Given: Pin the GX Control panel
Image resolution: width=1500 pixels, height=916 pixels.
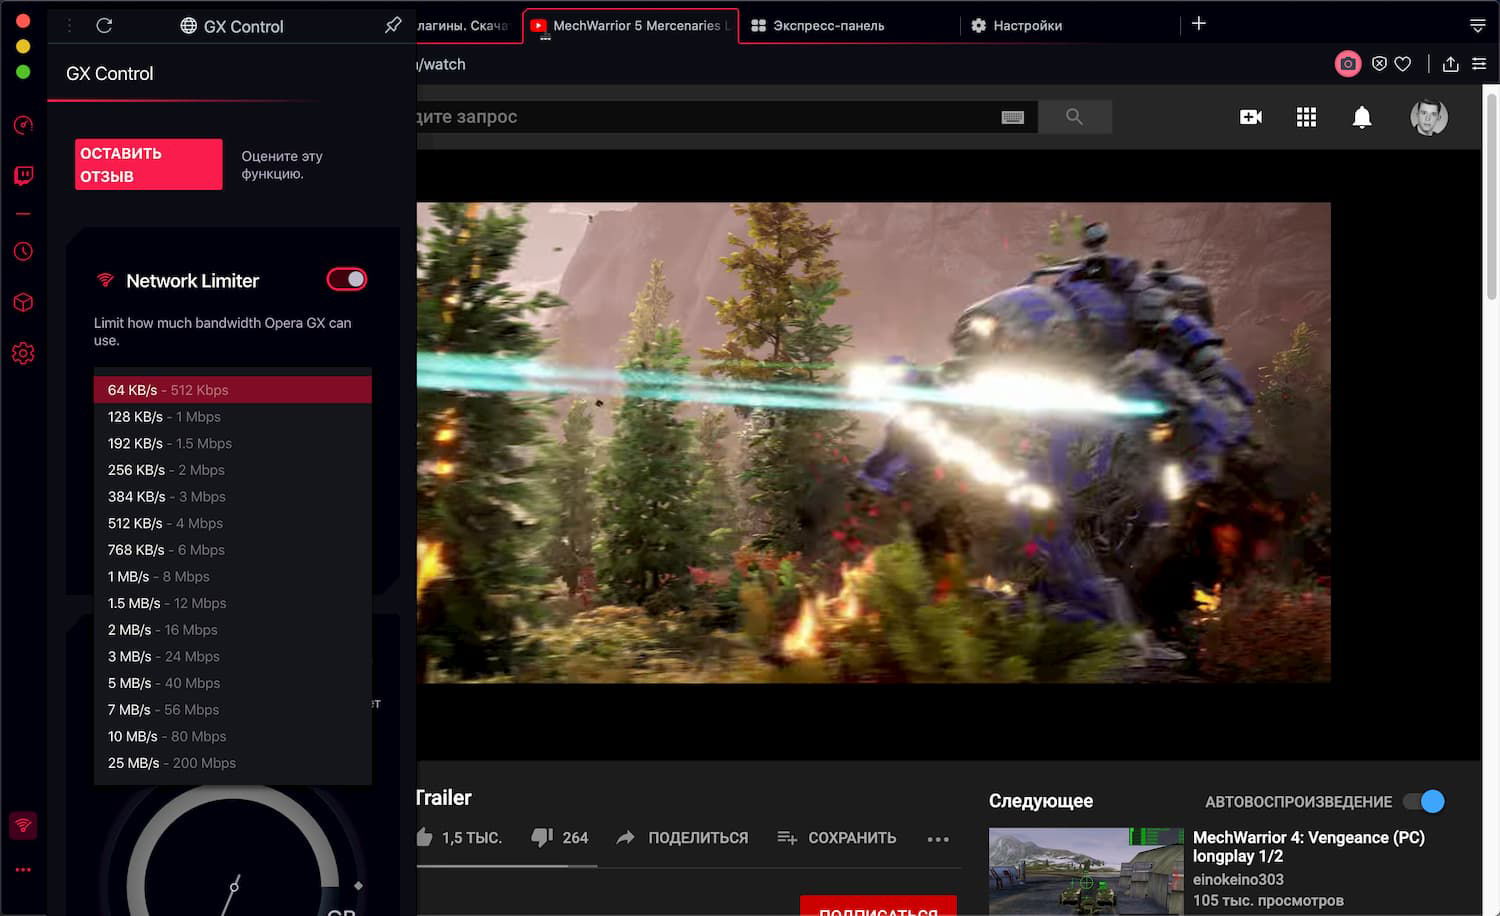Looking at the screenshot, I should 393,26.
